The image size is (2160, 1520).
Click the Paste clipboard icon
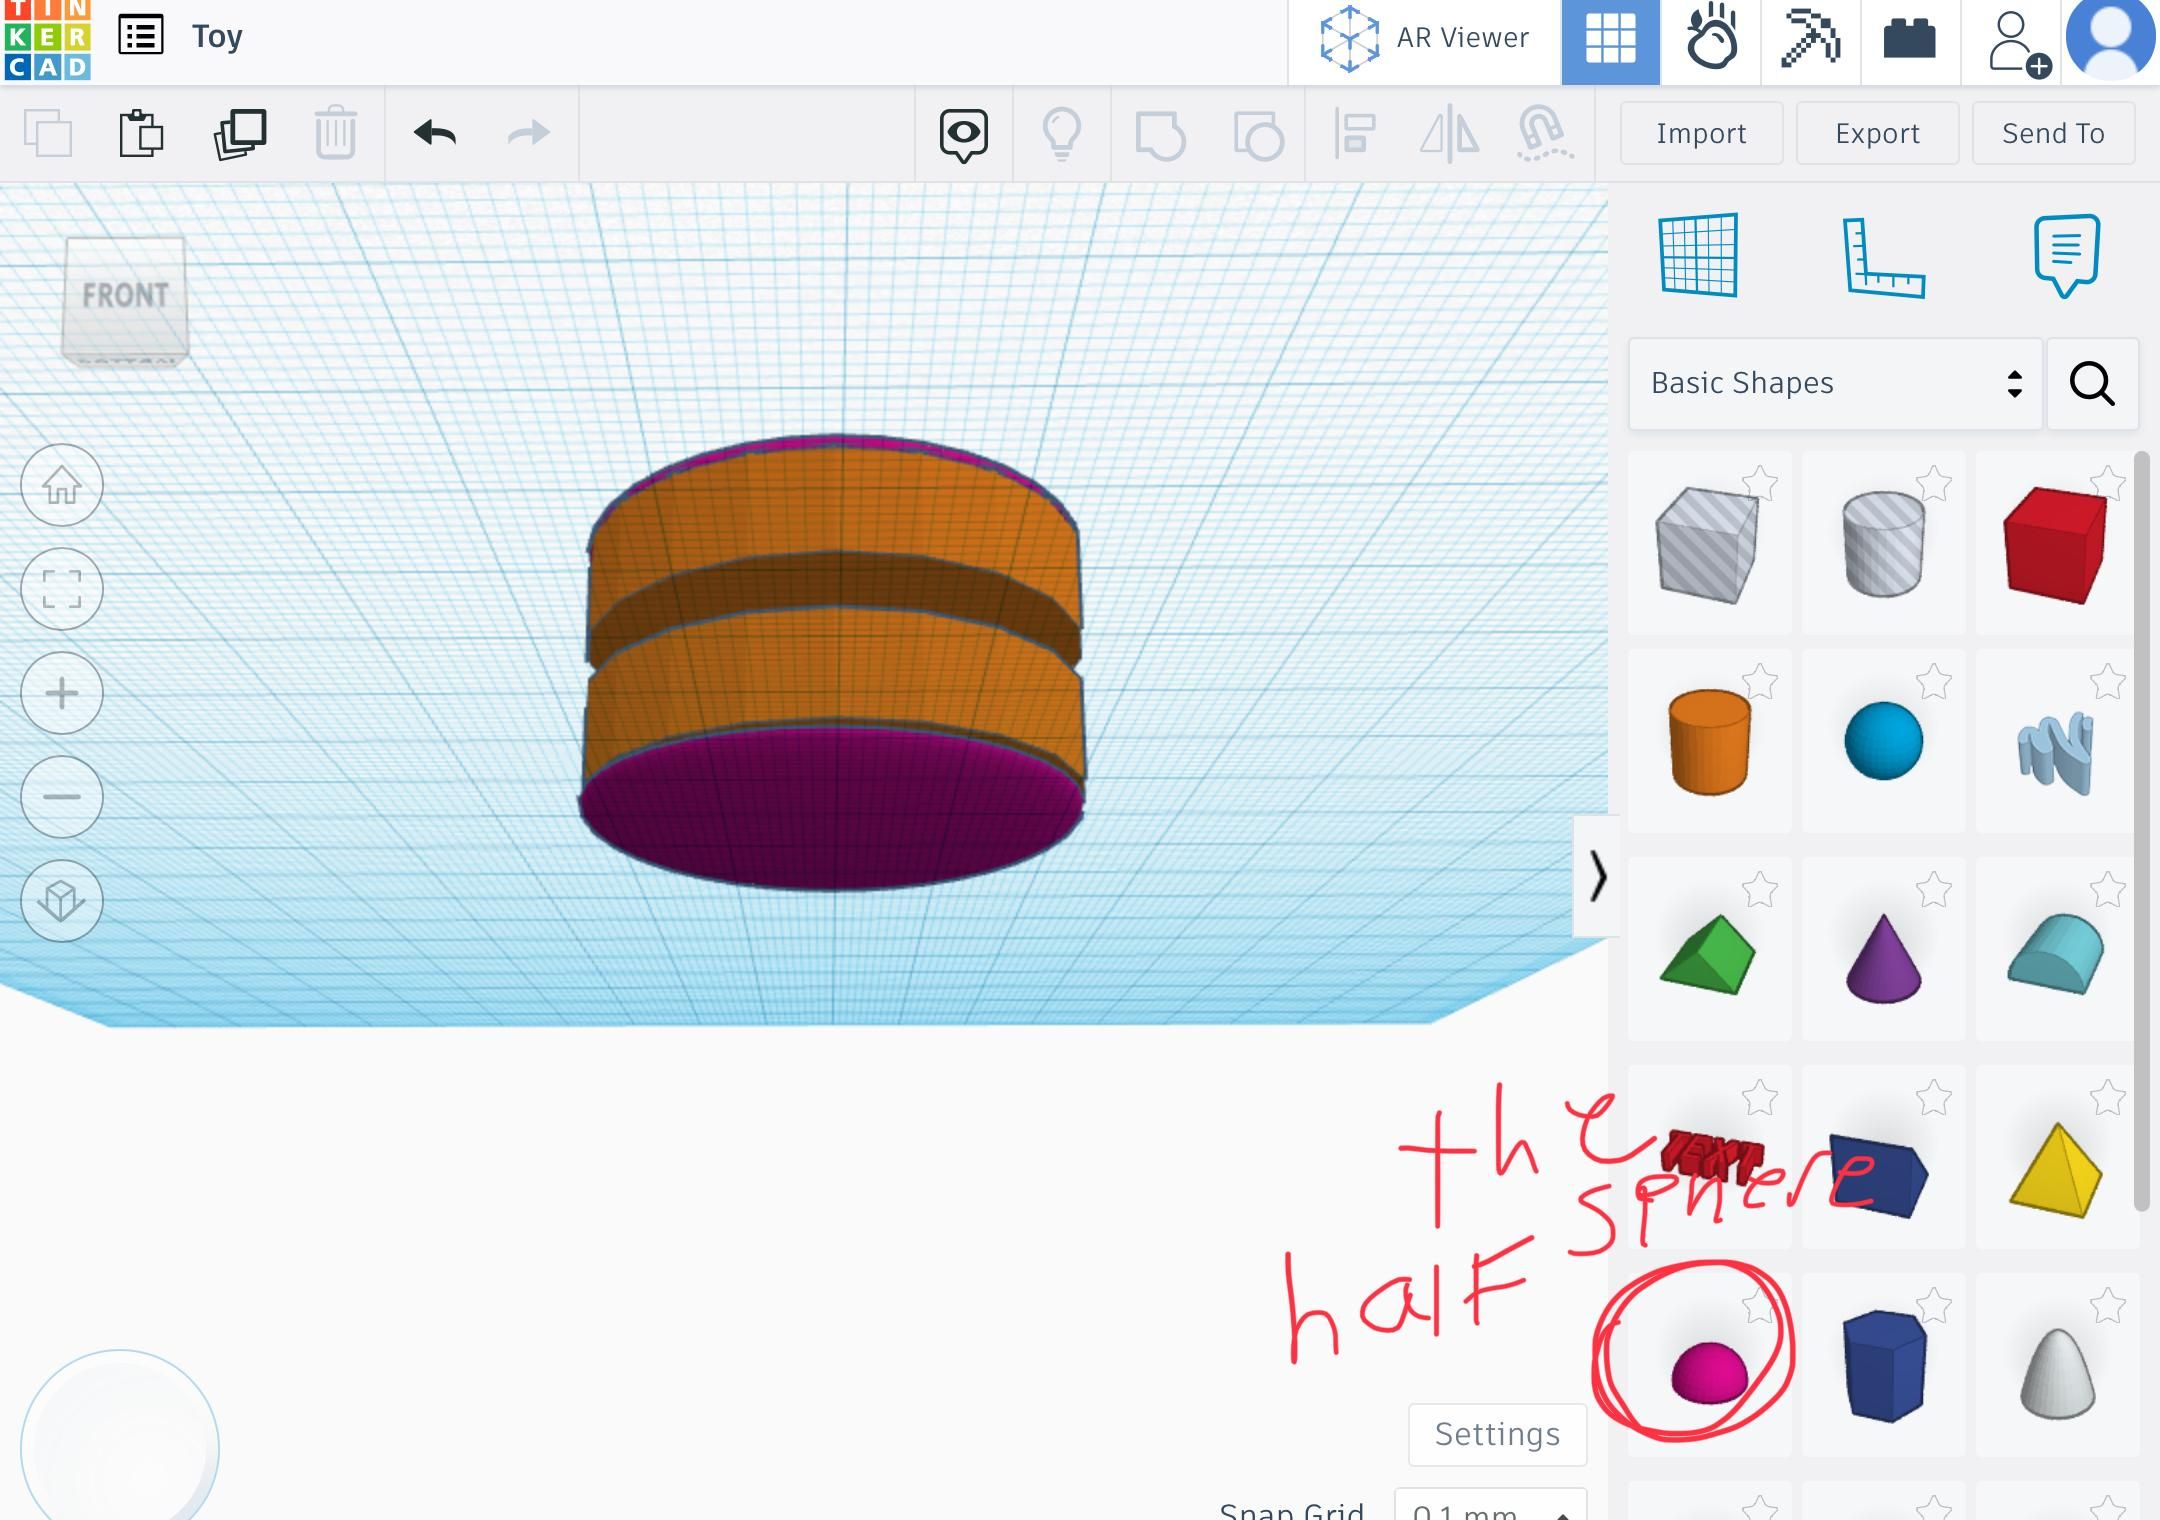point(141,133)
